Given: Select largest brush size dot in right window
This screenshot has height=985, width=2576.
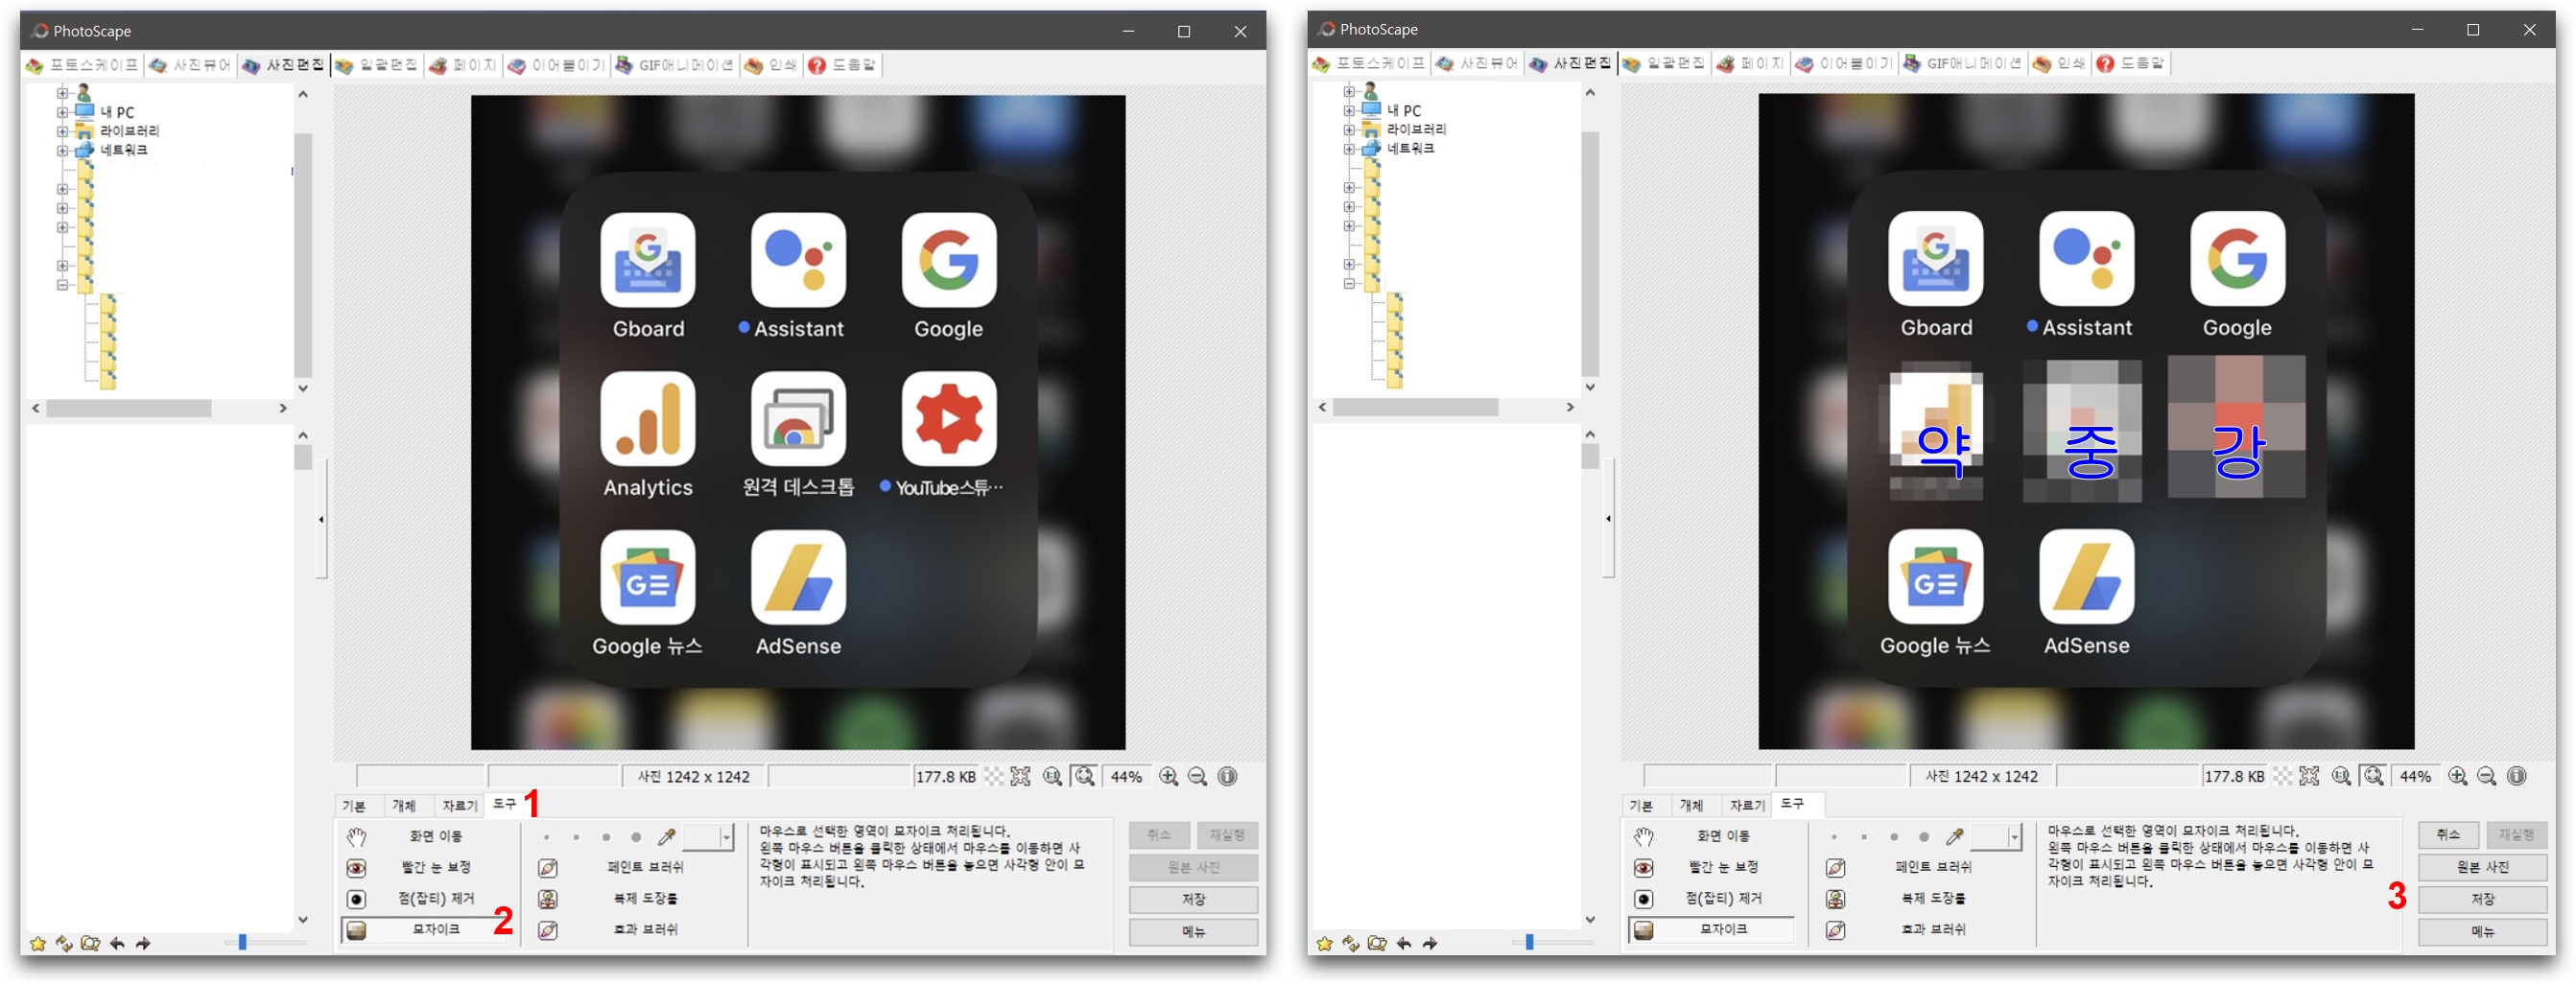Looking at the screenshot, I should pyautogui.click(x=1924, y=837).
